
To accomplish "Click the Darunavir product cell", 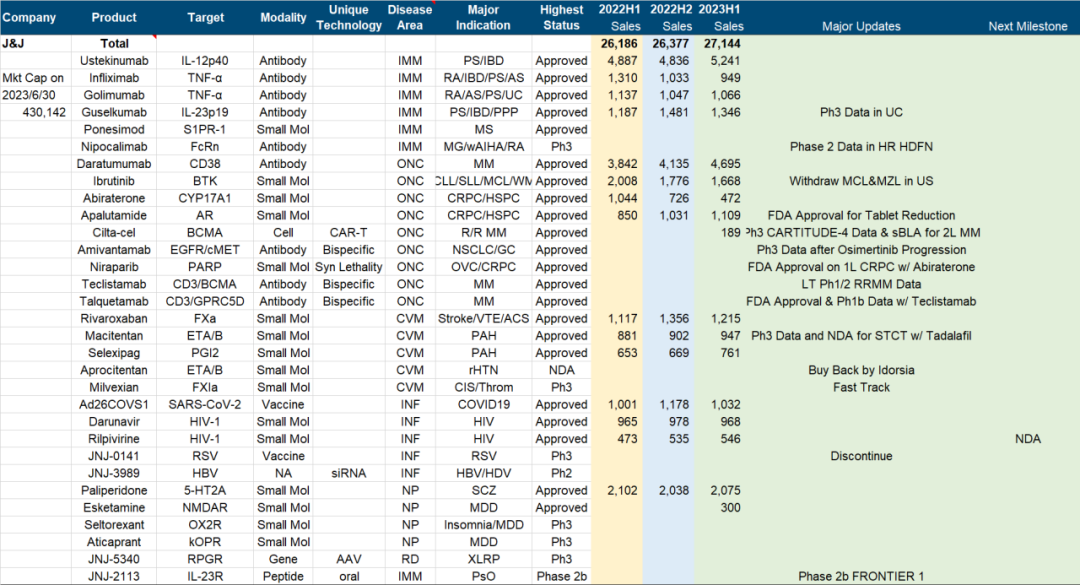I will pyautogui.click(x=114, y=422).
